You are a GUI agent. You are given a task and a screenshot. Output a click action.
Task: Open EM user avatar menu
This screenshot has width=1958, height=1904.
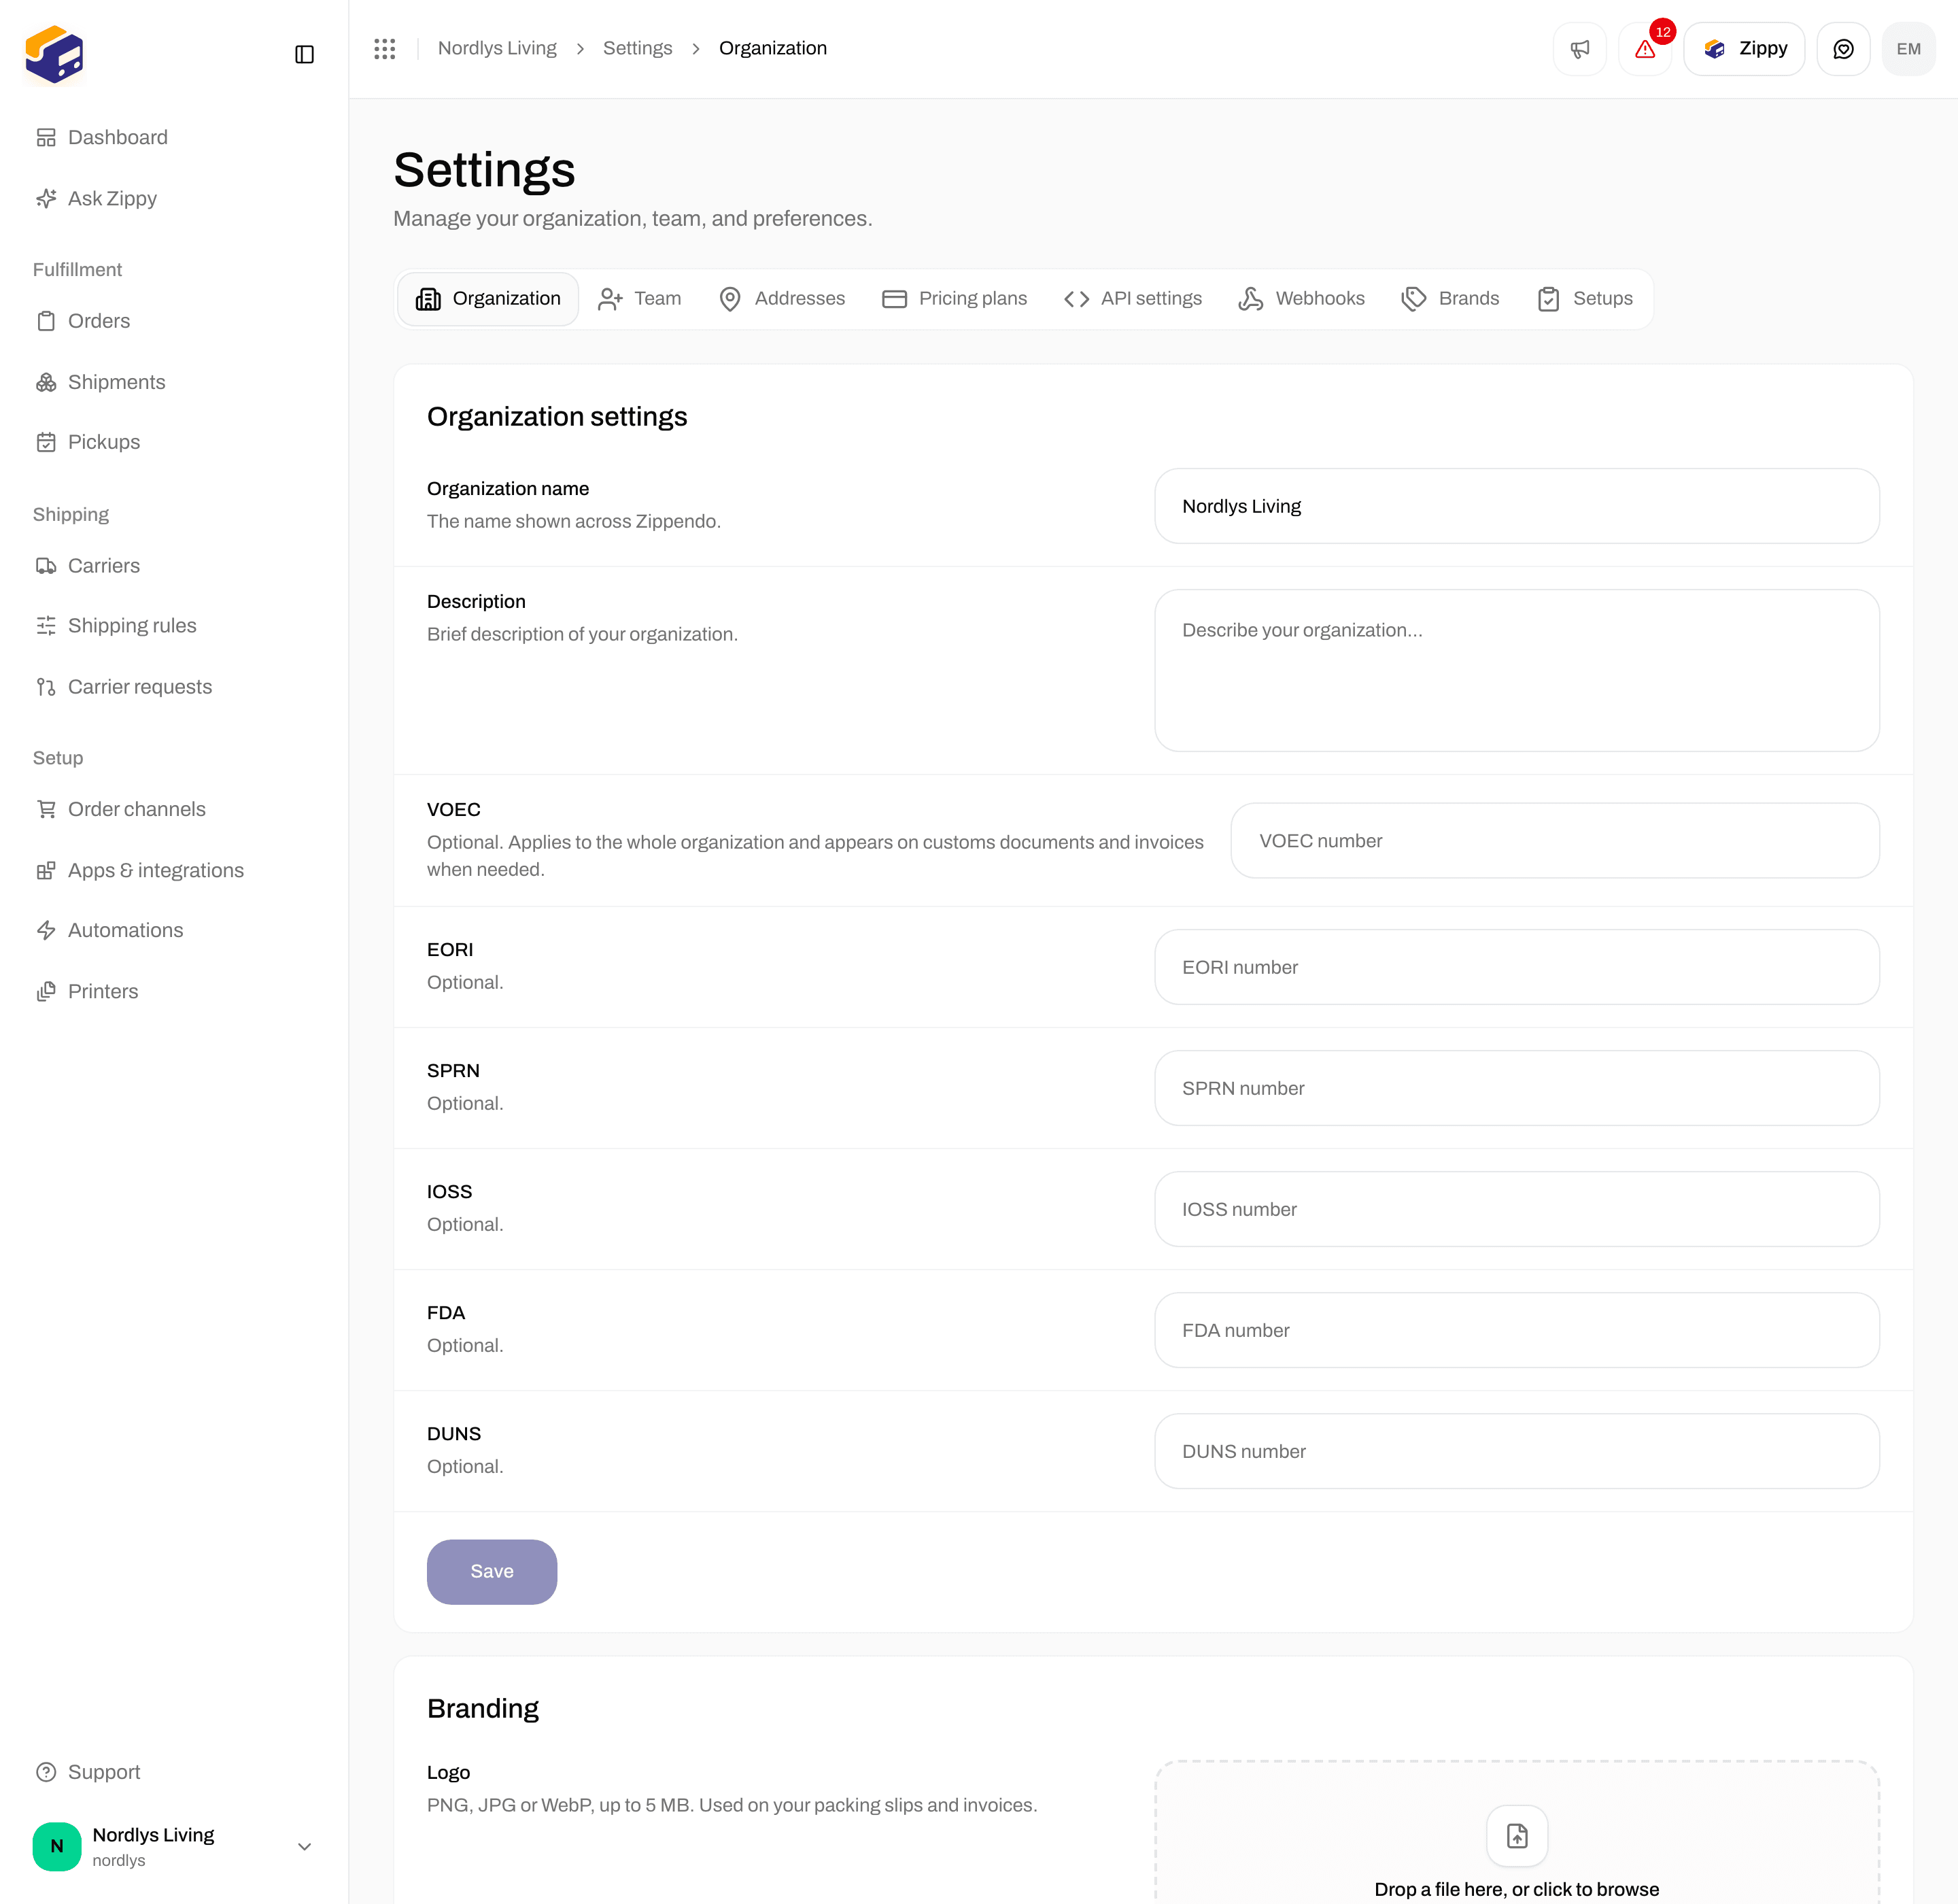(1909, 49)
